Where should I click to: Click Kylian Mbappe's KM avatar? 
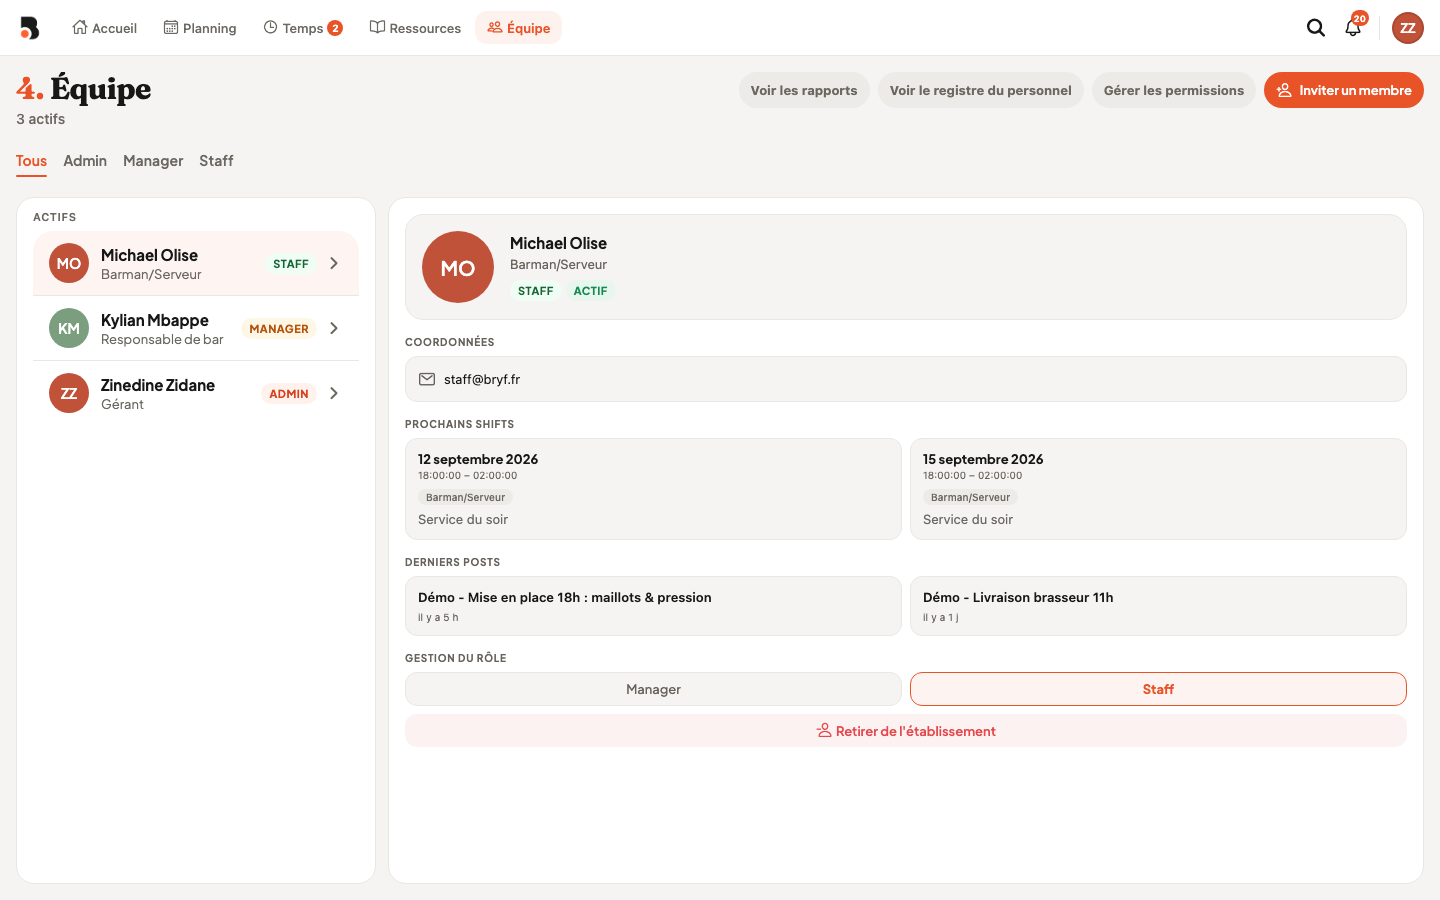[x=69, y=328]
